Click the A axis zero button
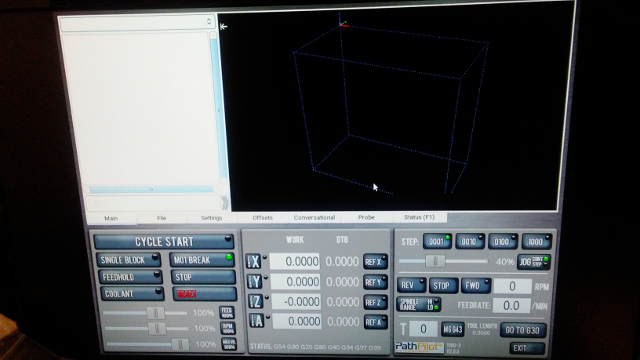 click(257, 321)
